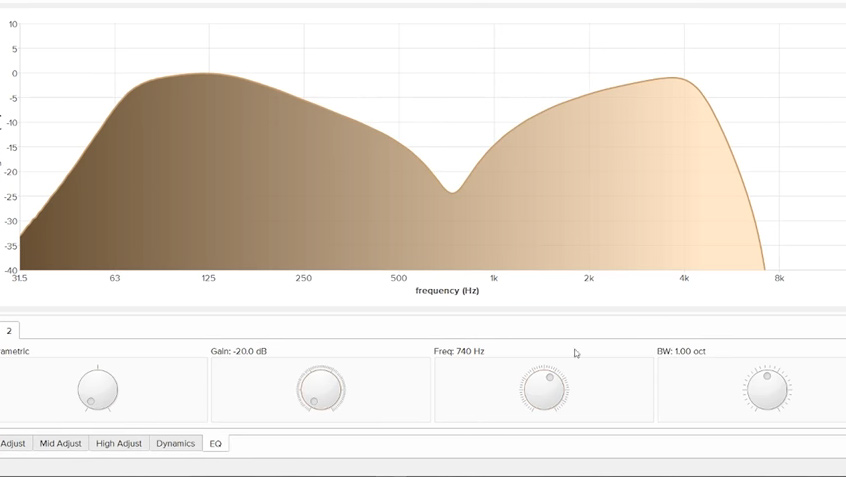
Task: Click the curve peak near 125 Hz
Action: [x=208, y=74]
